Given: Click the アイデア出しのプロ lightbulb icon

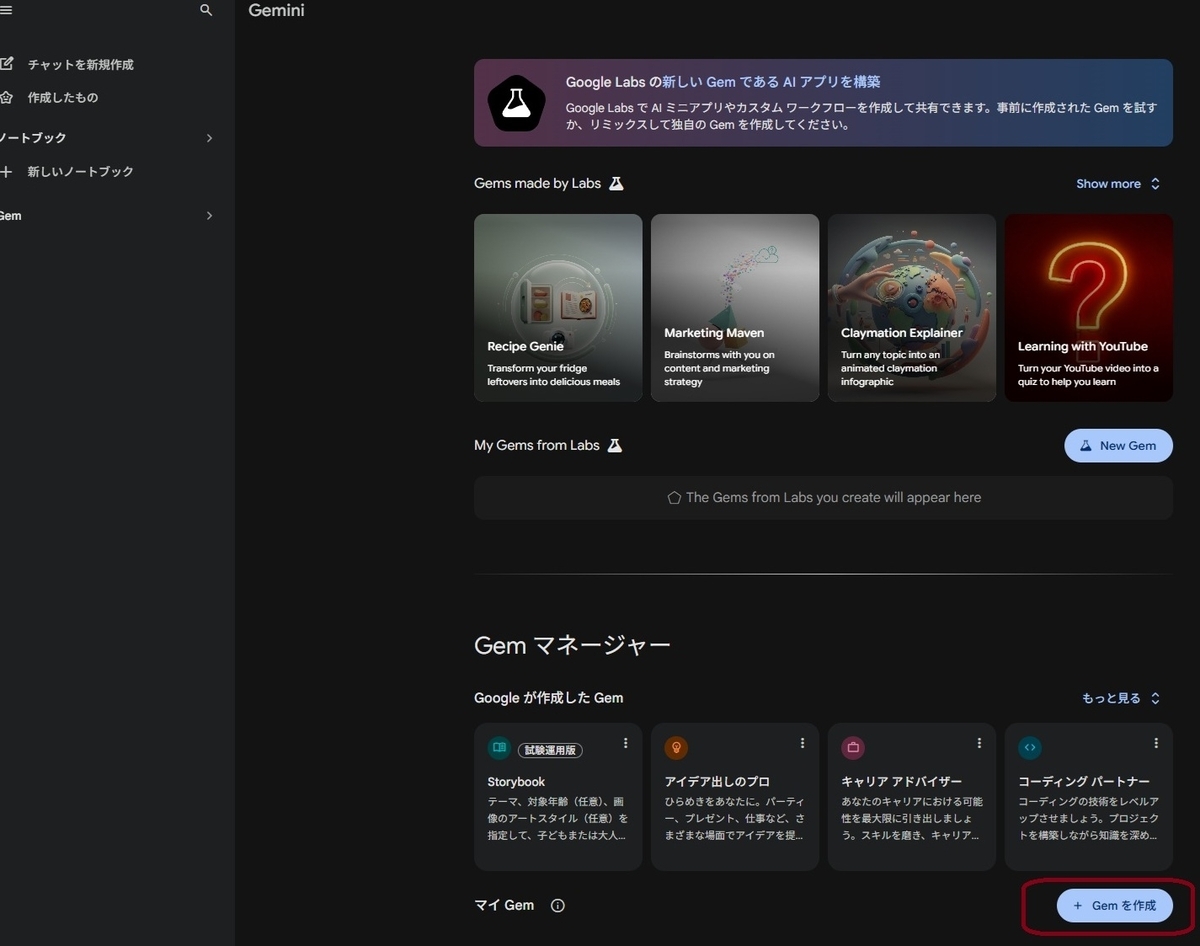Looking at the screenshot, I should [x=676, y=747].
